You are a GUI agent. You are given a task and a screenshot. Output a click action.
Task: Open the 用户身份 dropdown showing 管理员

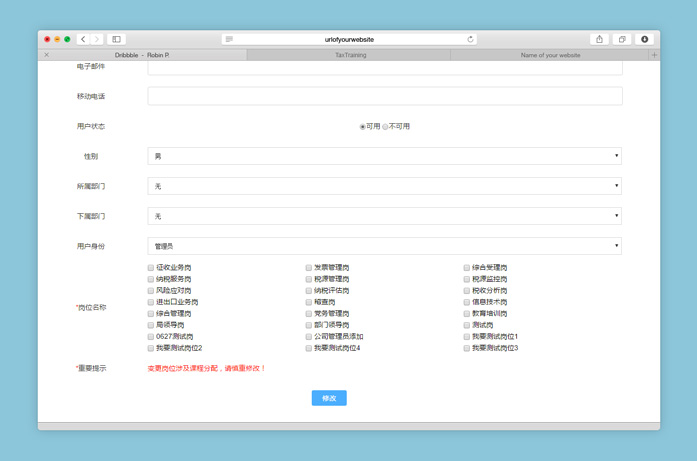point(384,246)
